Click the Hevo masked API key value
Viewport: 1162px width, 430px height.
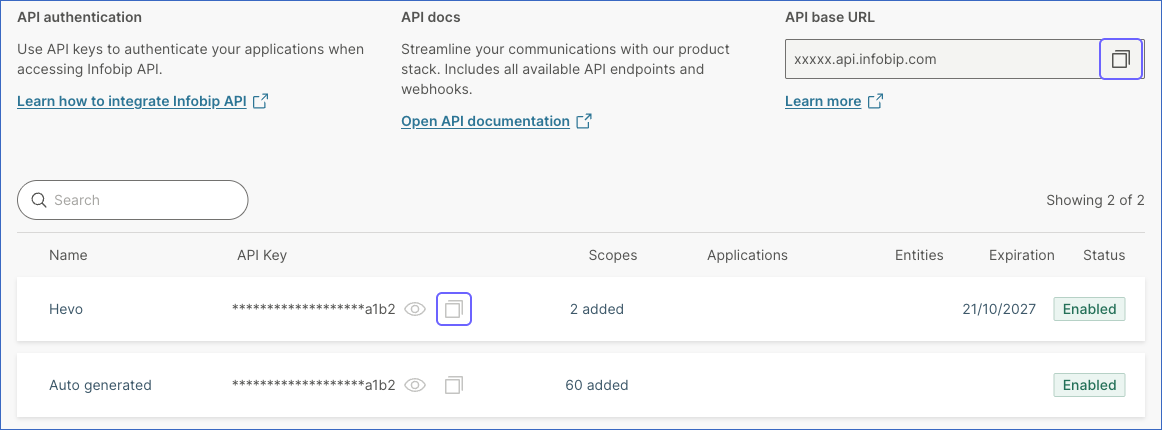point(313,309)
